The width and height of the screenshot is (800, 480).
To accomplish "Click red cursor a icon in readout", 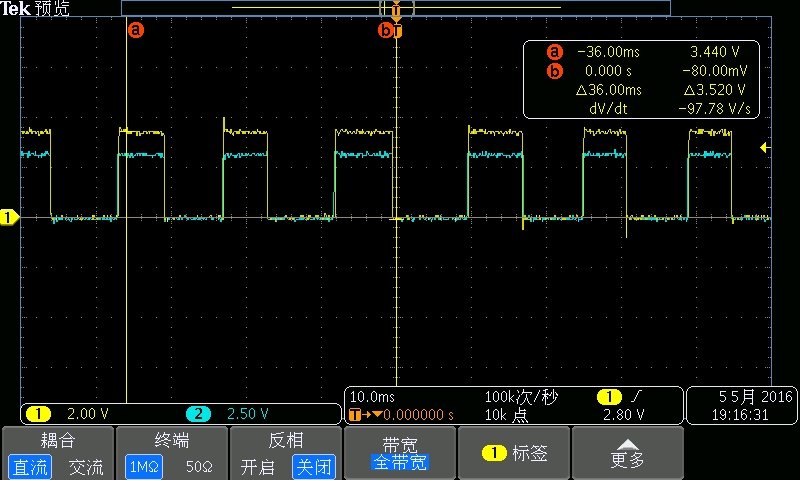I will point(555,52).
